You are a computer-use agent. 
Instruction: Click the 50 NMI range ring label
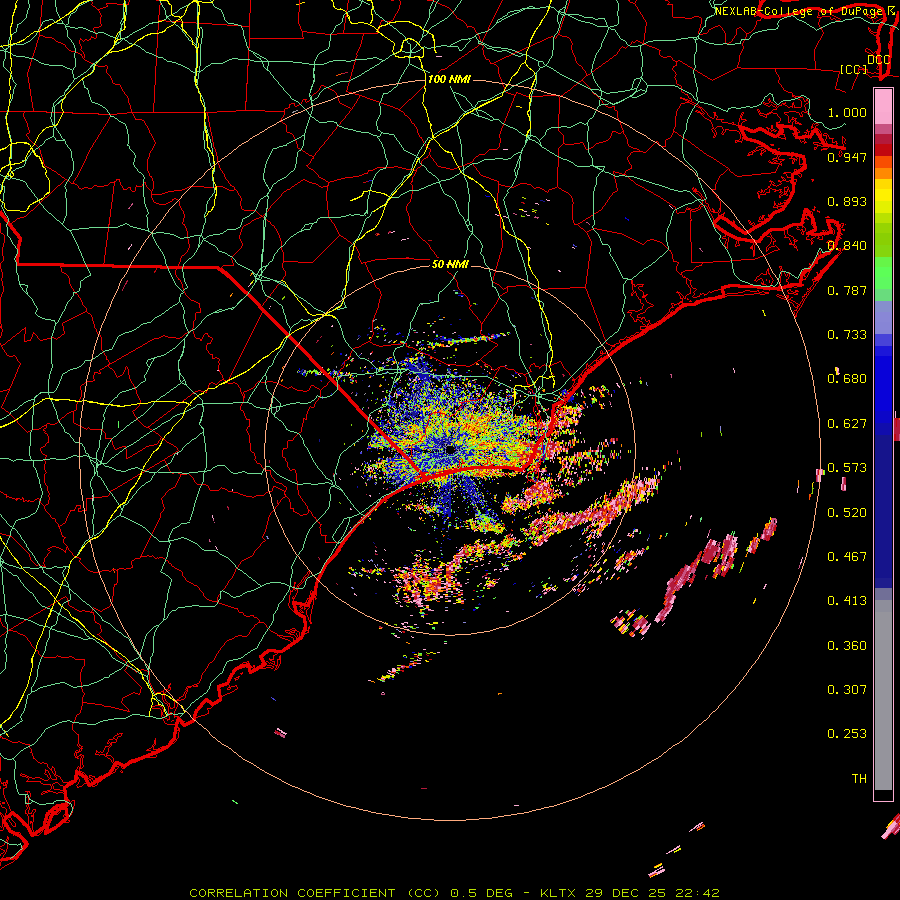(x=450, y=264)
